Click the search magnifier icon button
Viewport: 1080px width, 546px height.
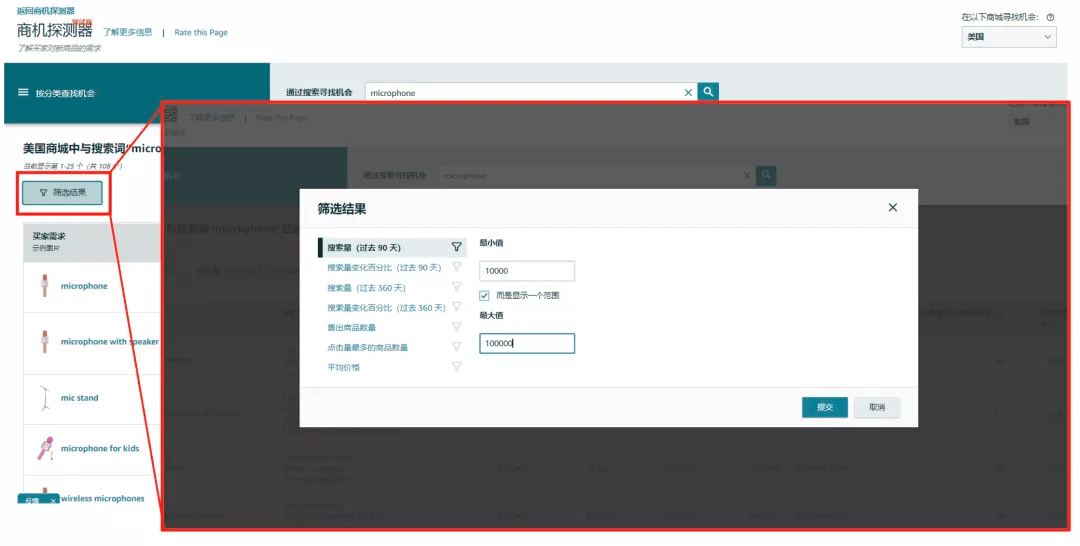pyautogui.click(x=708, y=92)
